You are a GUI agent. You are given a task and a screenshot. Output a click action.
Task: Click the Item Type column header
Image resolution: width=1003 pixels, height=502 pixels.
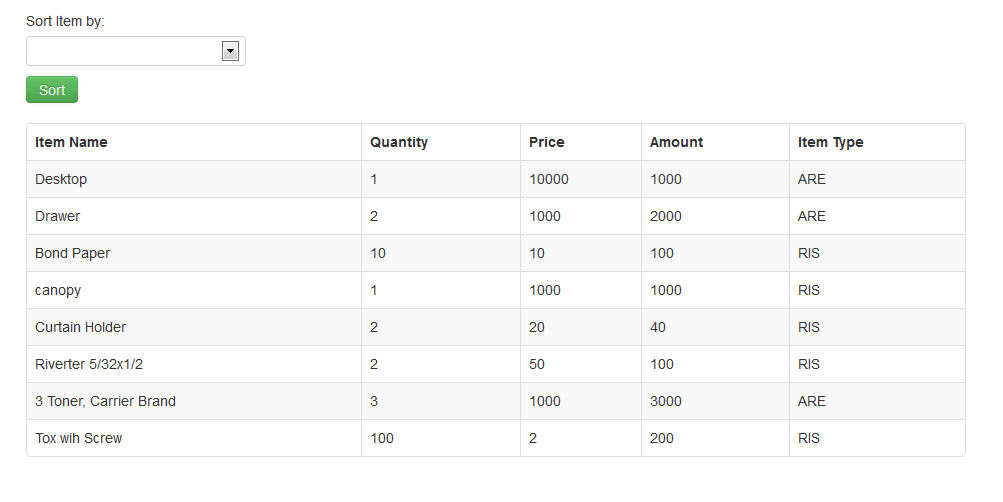830,142
